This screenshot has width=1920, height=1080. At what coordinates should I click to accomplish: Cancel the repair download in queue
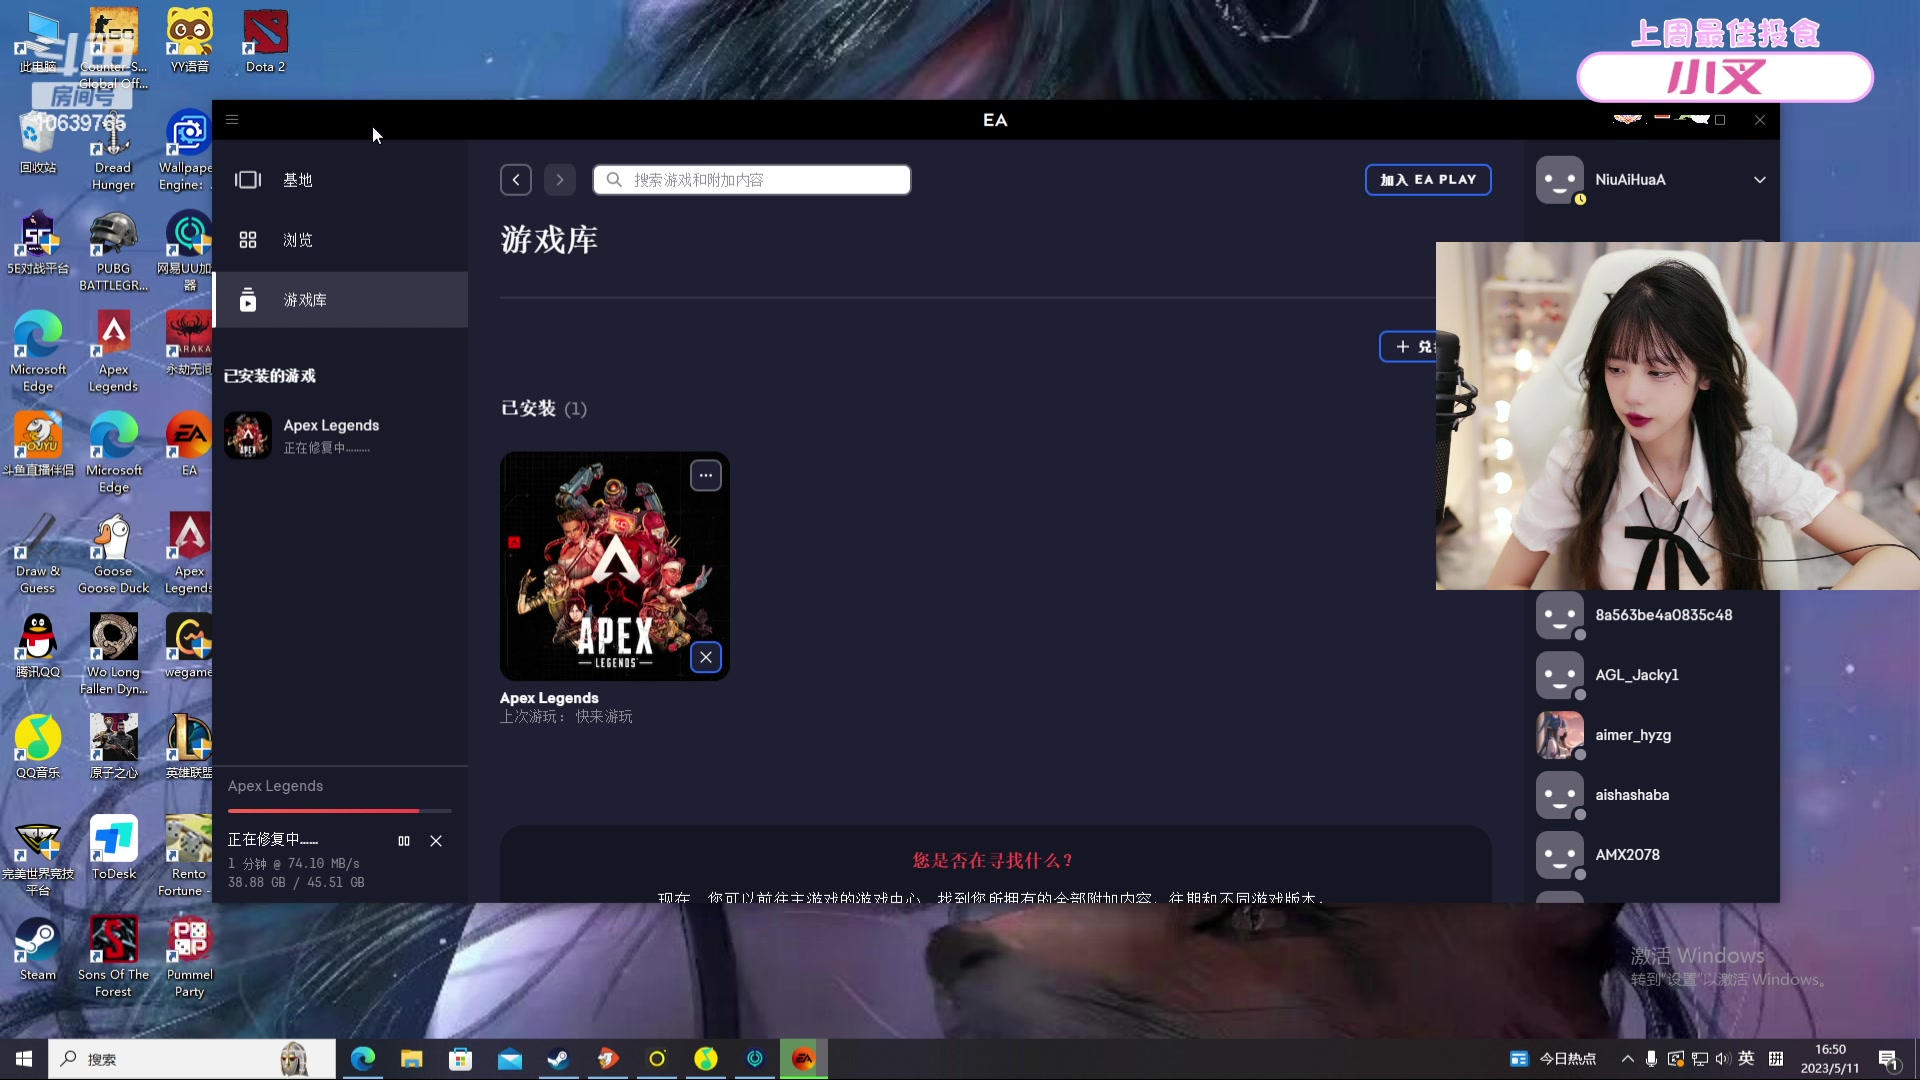(x=436, y=841)
